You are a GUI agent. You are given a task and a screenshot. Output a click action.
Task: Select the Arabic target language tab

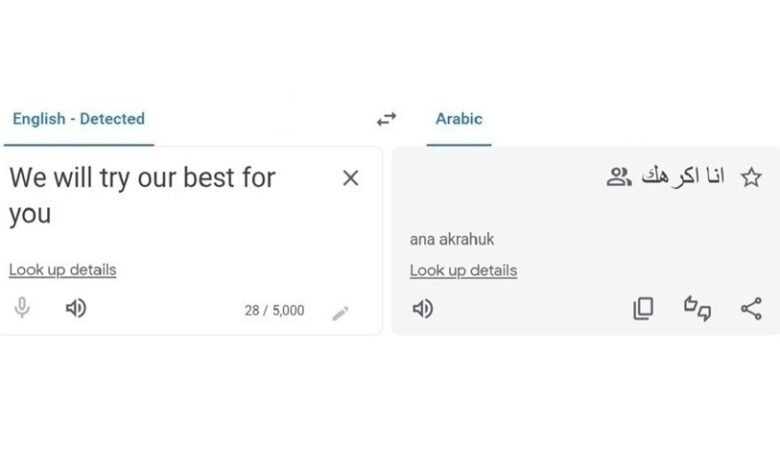pos(459,119)
